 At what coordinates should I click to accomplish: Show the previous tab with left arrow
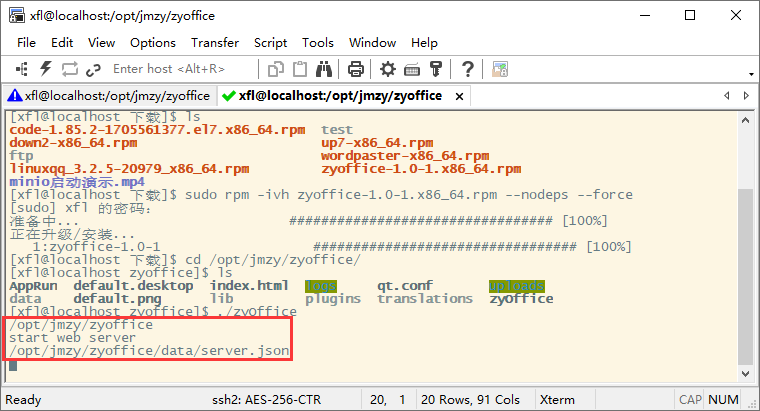point(727,96)
